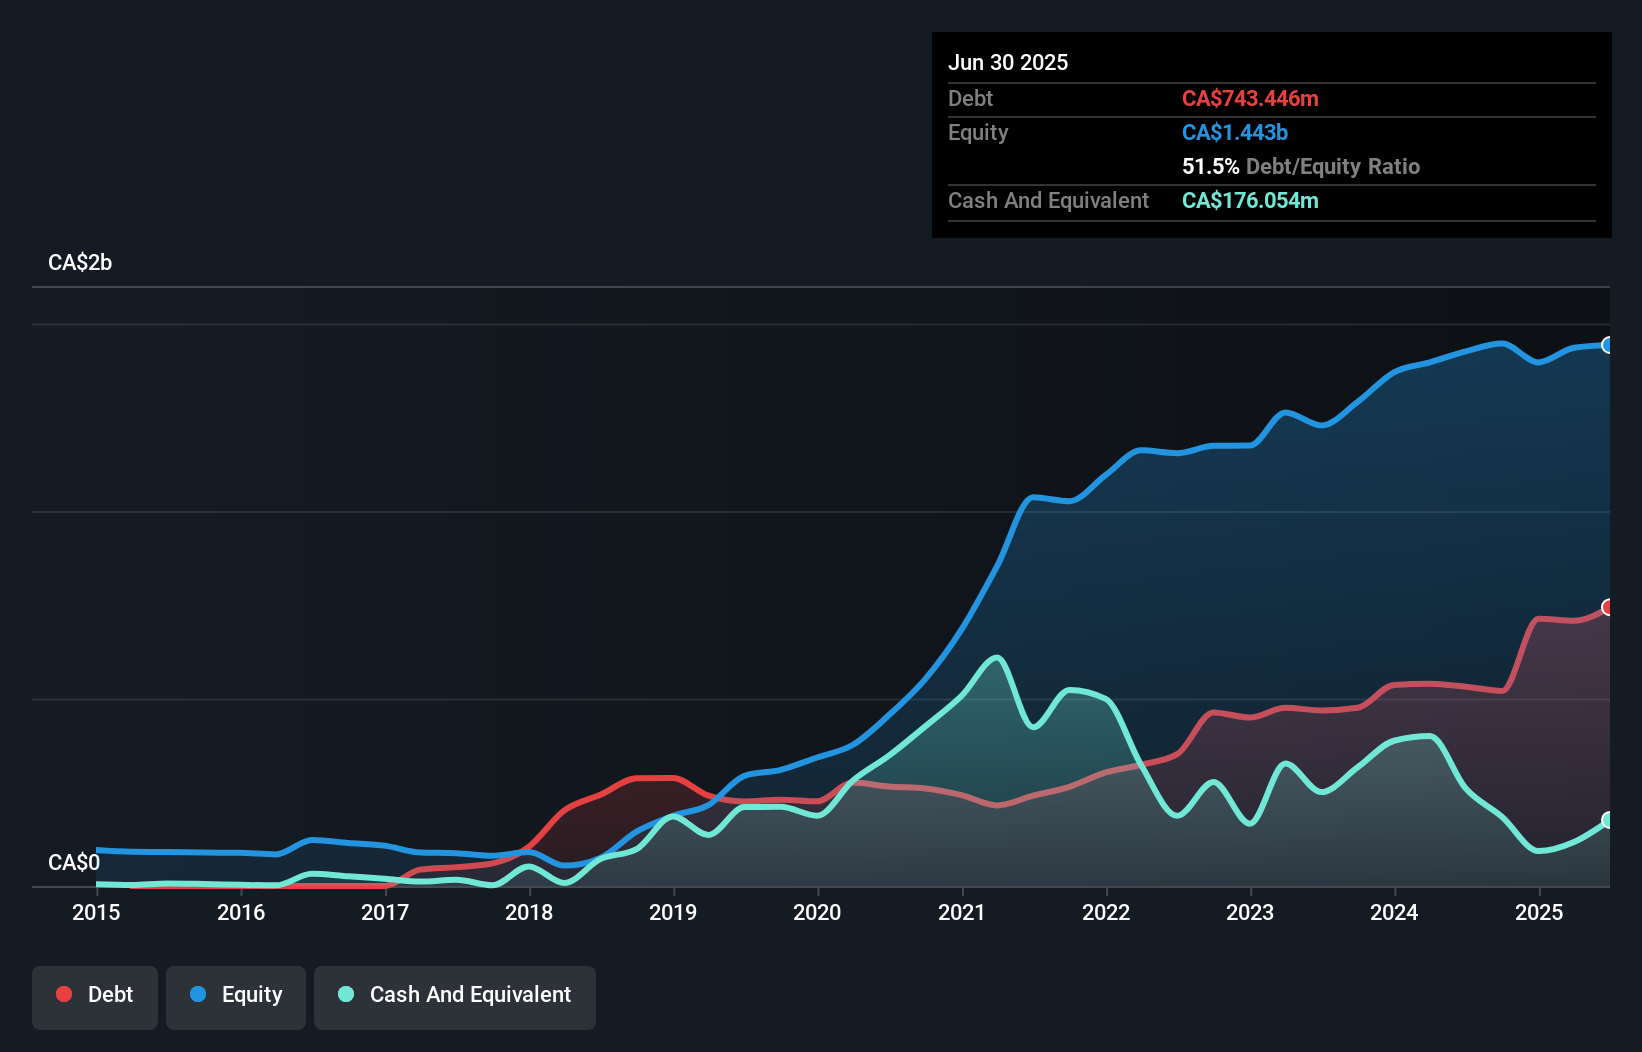Click the 2018 x-axis label
The width and height of the screenshot is (1642, 1052).
529,912
